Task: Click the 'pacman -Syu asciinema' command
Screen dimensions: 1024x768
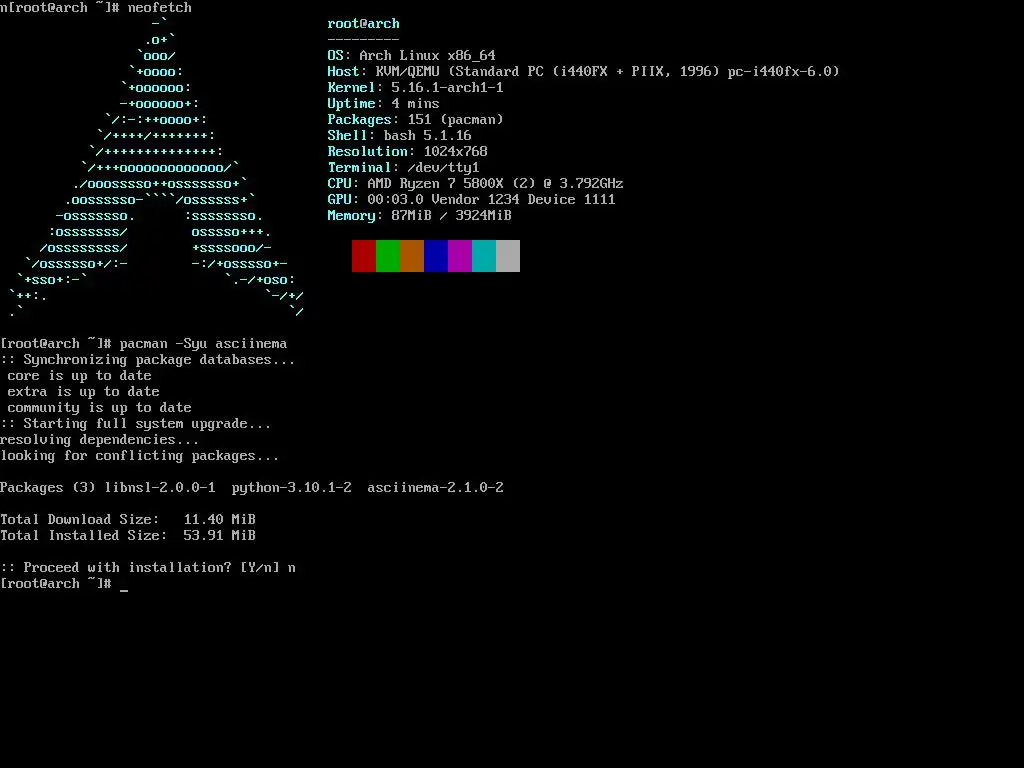Action: pyautogui.click(x=203, y=344)
